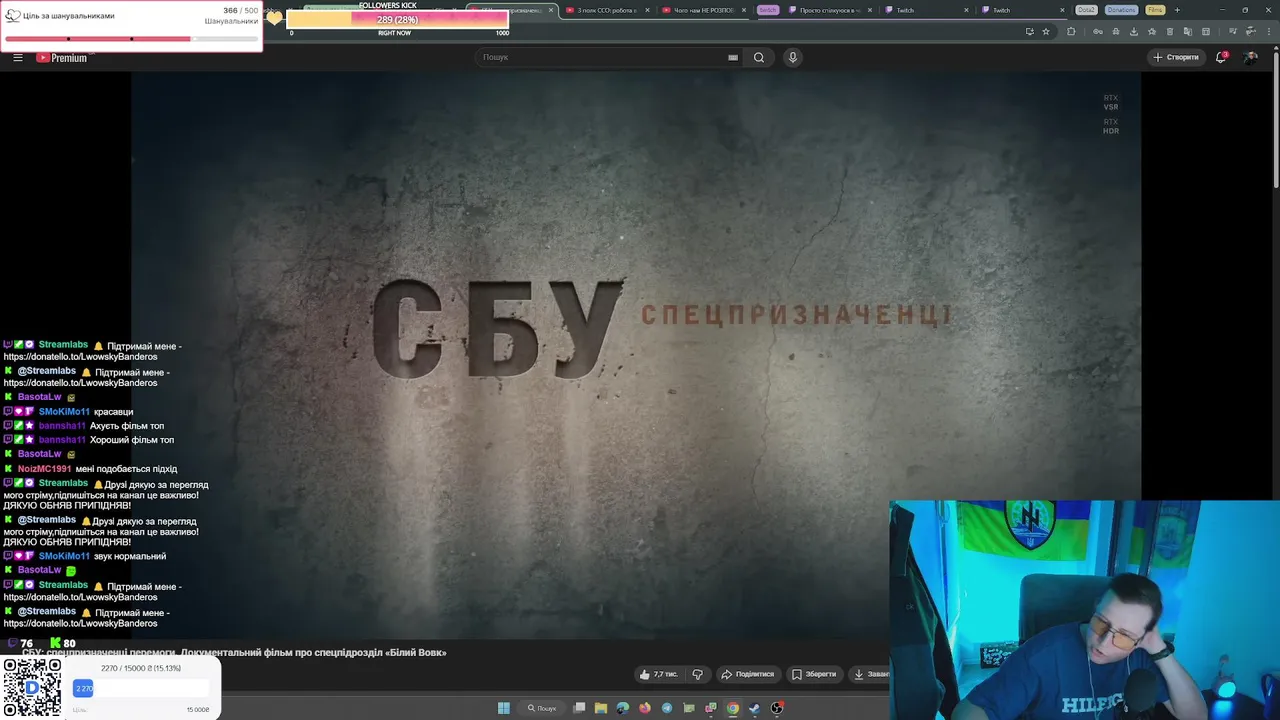
Task: Open OBS Studio from taskbar
Action: (x=777, y=708)
